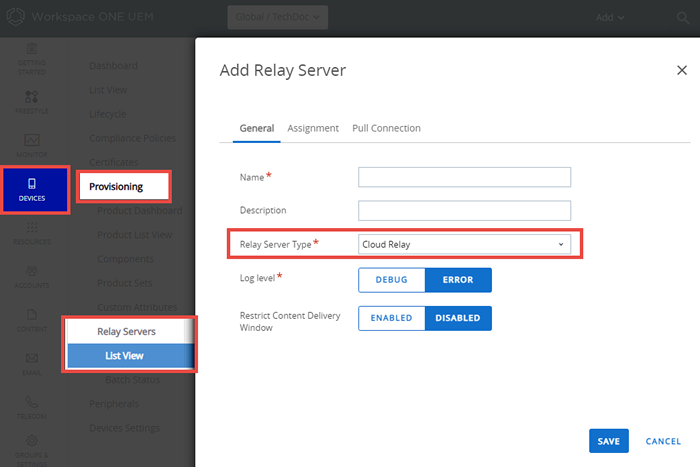The width and height of the screenshot is (700, 467).
Task: Click the Cancel button
Action: point(663,442)
